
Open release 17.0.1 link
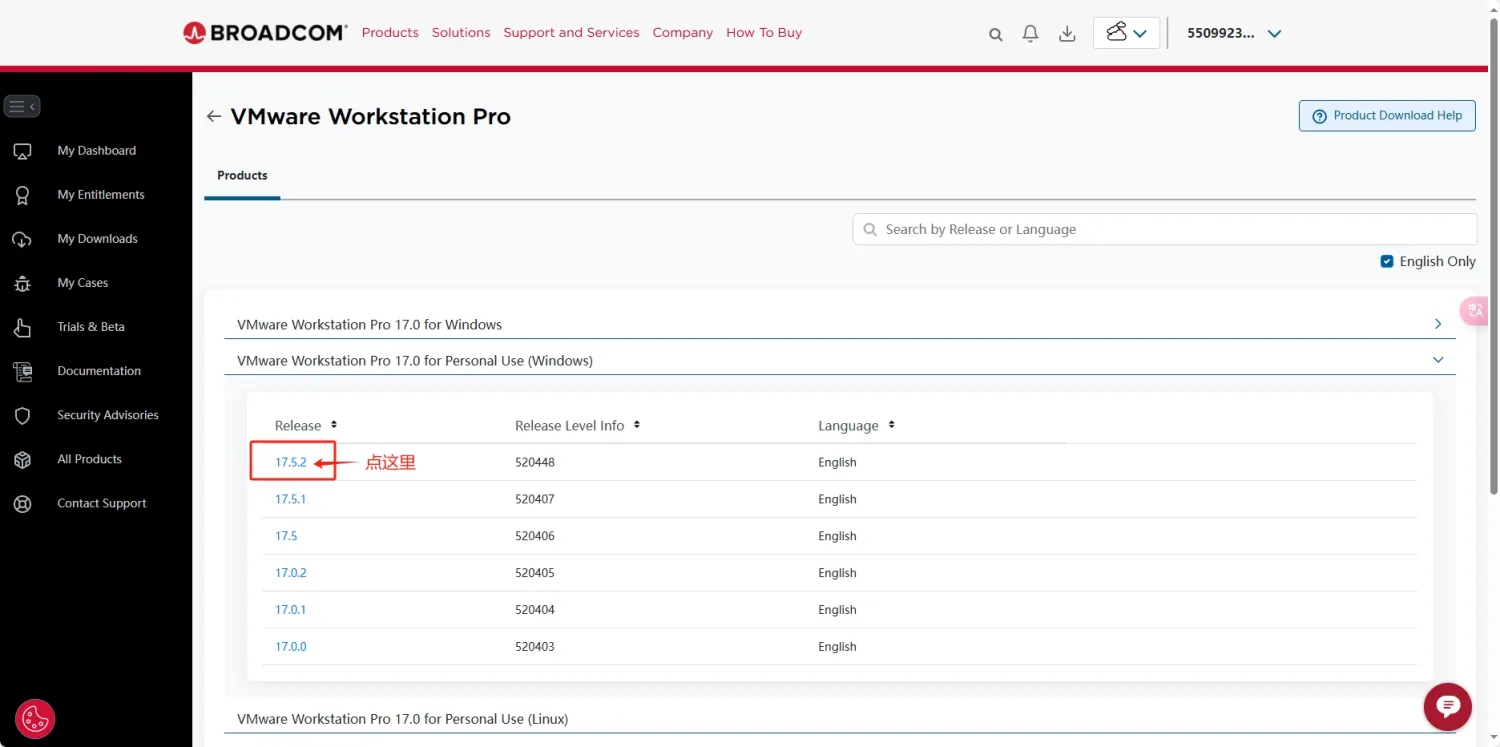(290, 610)
